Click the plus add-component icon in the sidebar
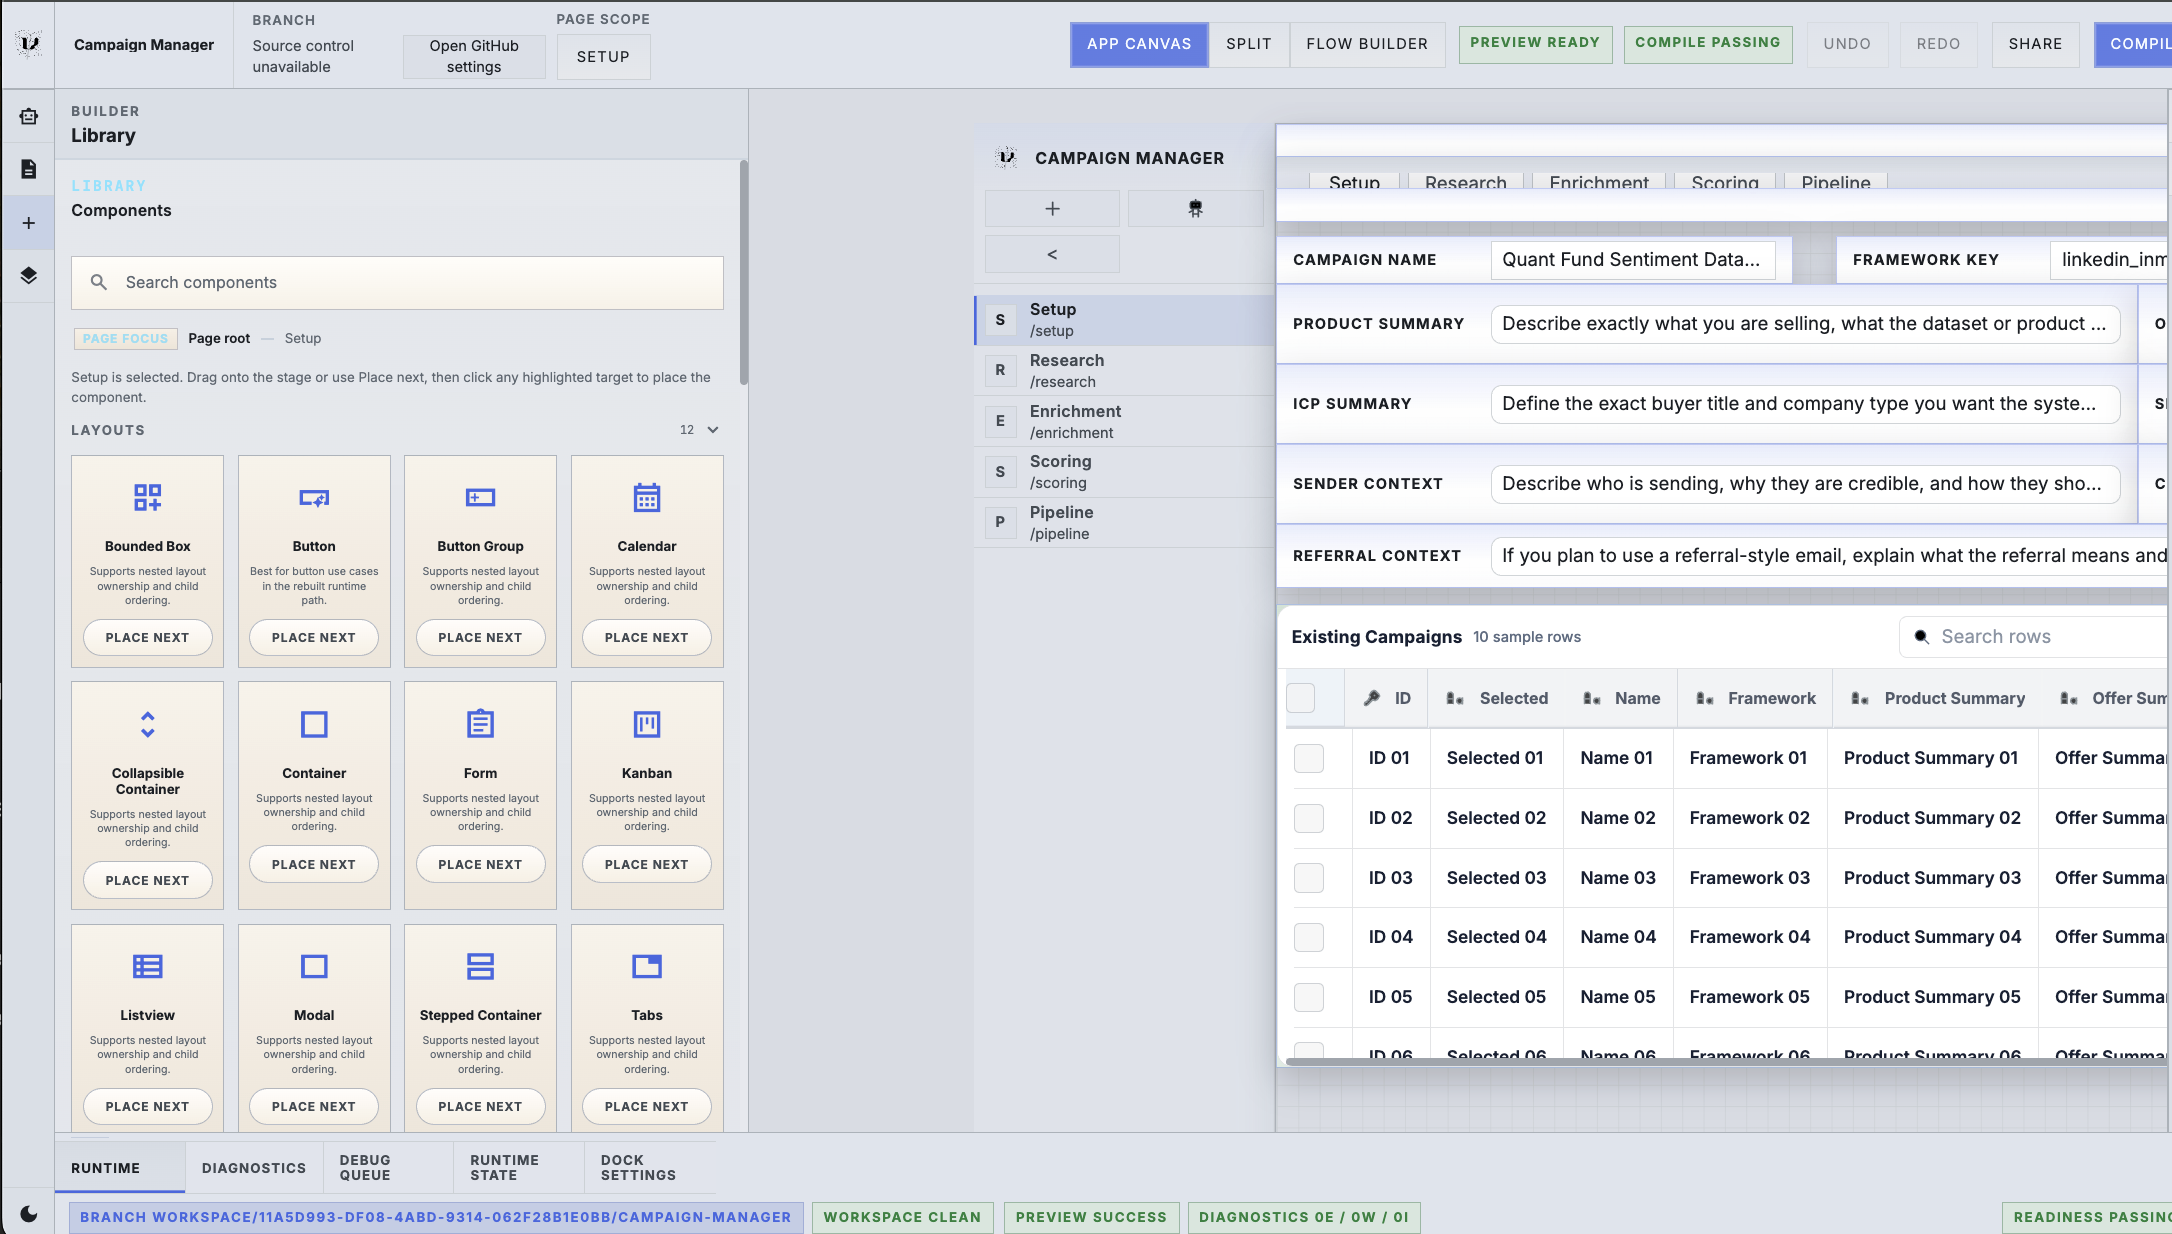The width and height of the screenshot is (2172, 1234). tap(28, 222)
